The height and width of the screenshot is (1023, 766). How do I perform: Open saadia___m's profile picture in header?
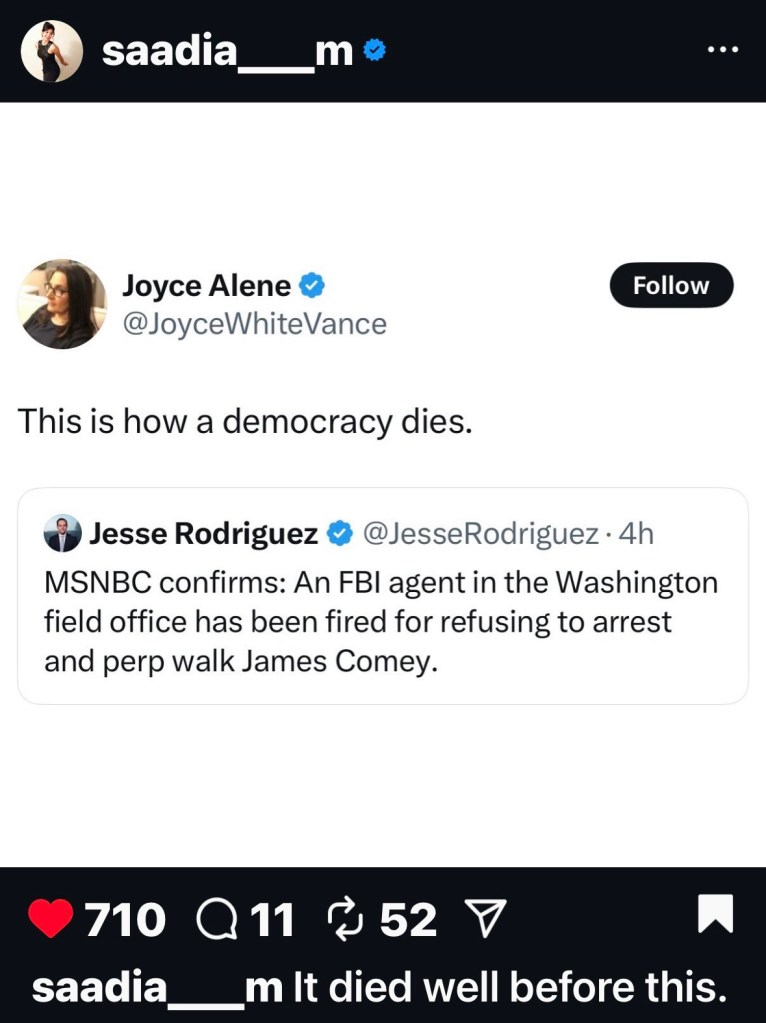(52, 50)
